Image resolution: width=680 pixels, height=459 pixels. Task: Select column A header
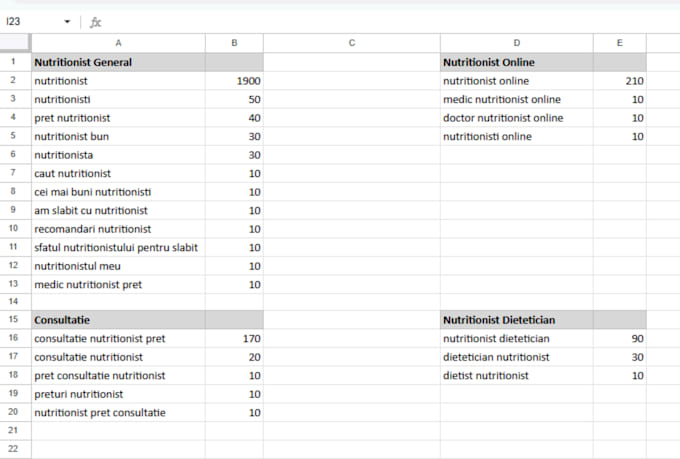[x=118, y=43]
